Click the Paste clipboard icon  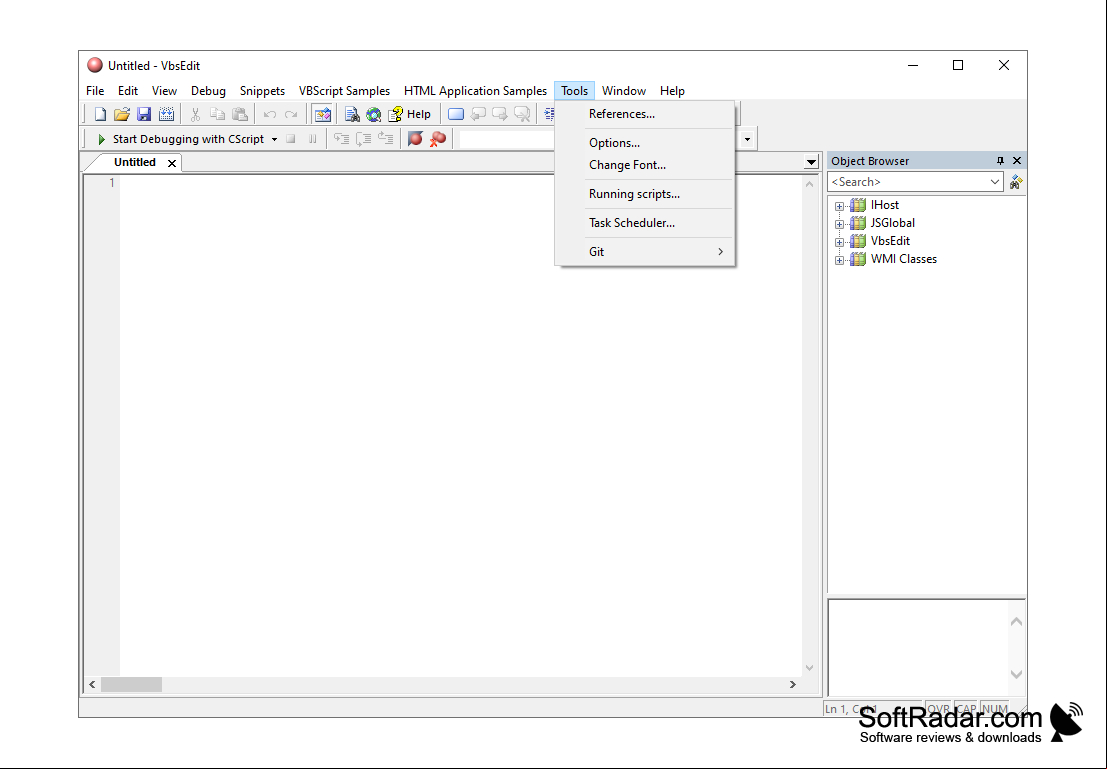point(240,114)
